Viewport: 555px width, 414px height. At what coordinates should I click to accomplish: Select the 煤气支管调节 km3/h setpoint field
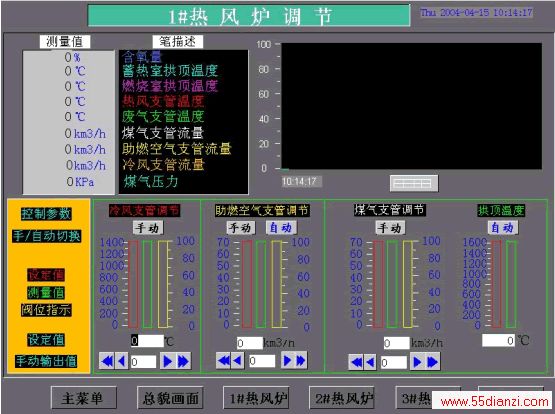pos(396,343)
